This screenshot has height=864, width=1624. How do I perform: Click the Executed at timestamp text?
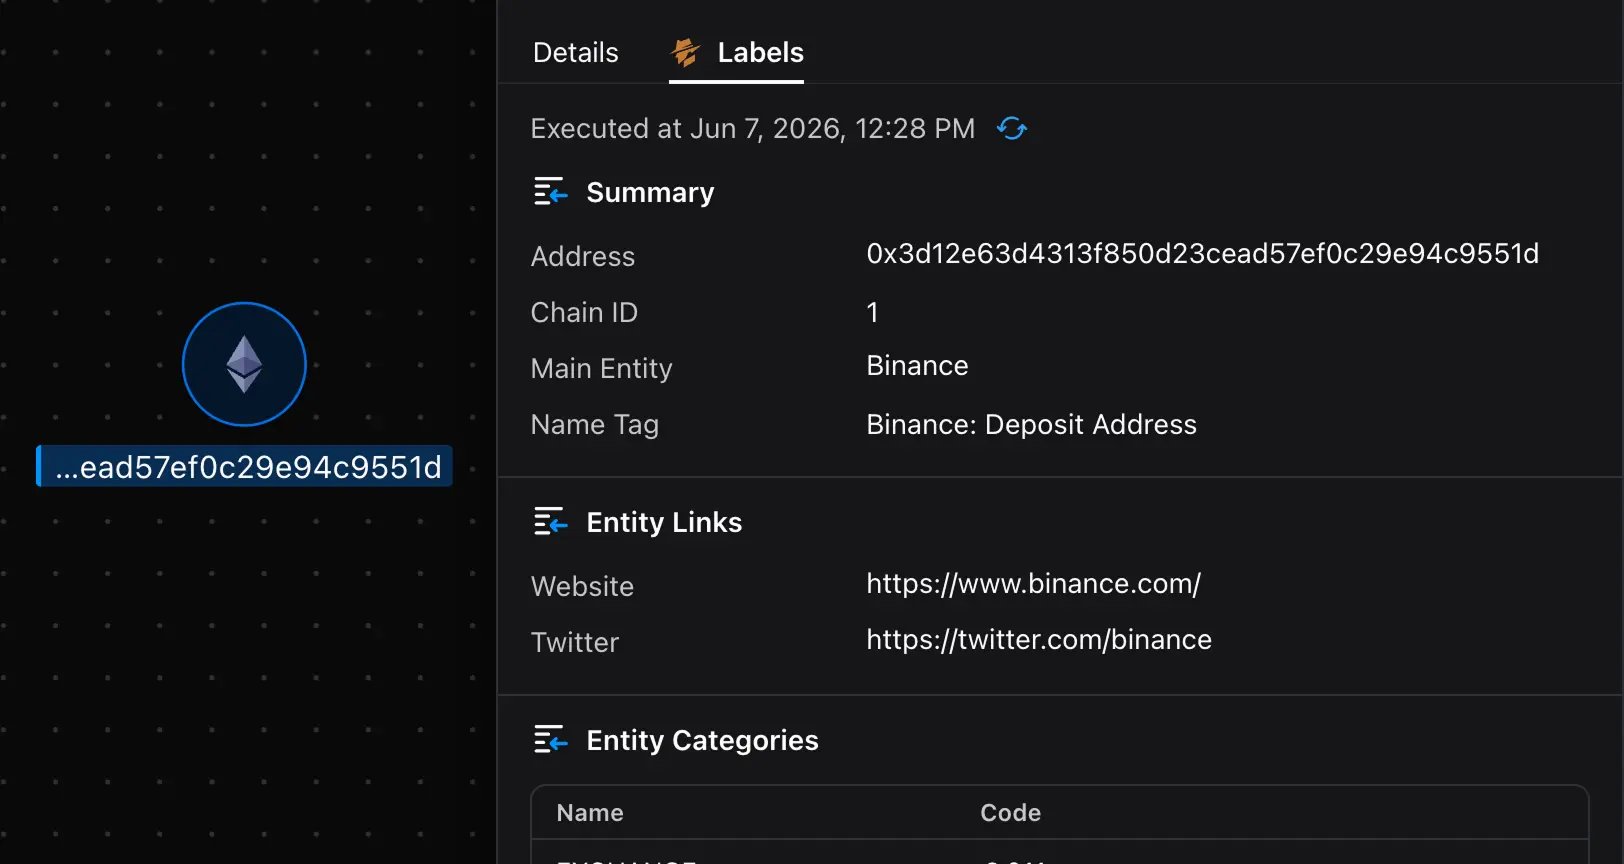tap(753, 129)
